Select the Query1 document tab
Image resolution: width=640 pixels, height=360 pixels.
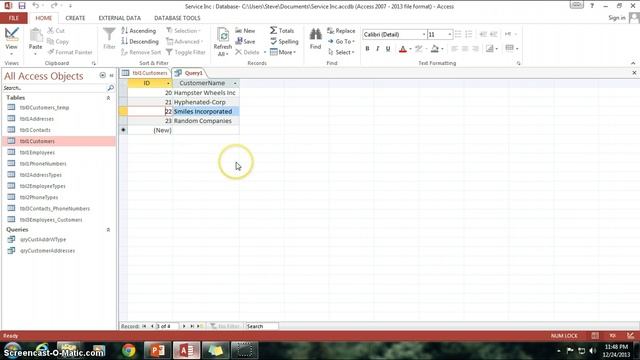click(189, 73)
